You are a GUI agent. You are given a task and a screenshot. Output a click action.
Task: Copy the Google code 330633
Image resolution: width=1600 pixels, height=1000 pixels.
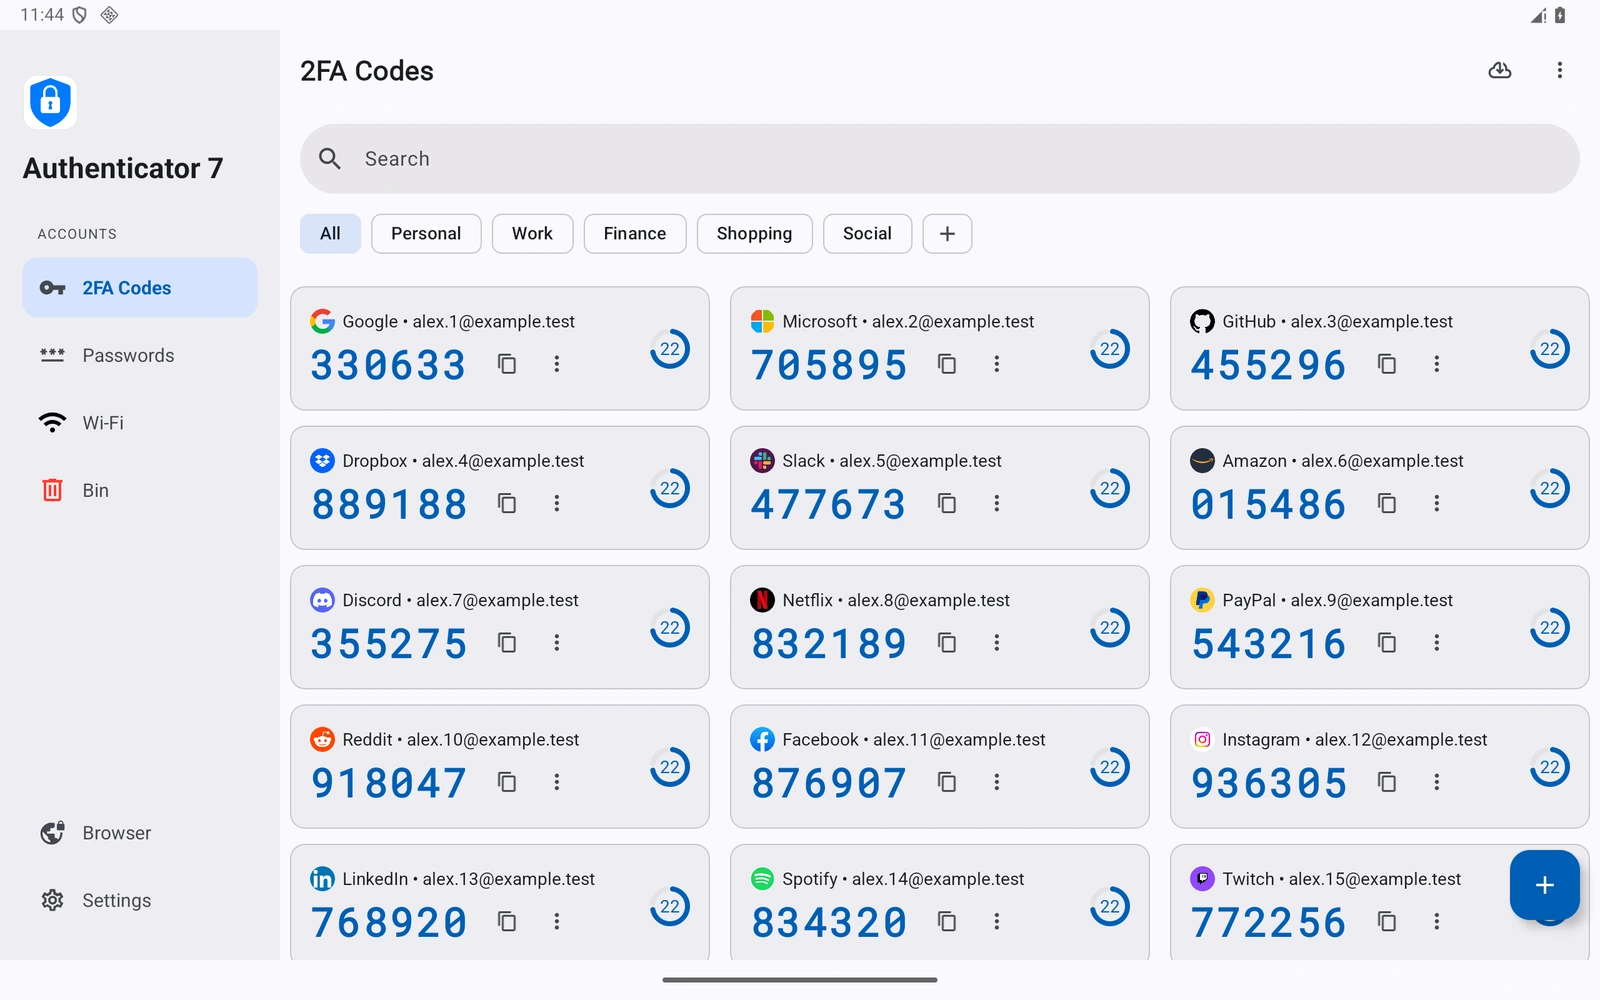pyautogui.click(x=507, y=364)
